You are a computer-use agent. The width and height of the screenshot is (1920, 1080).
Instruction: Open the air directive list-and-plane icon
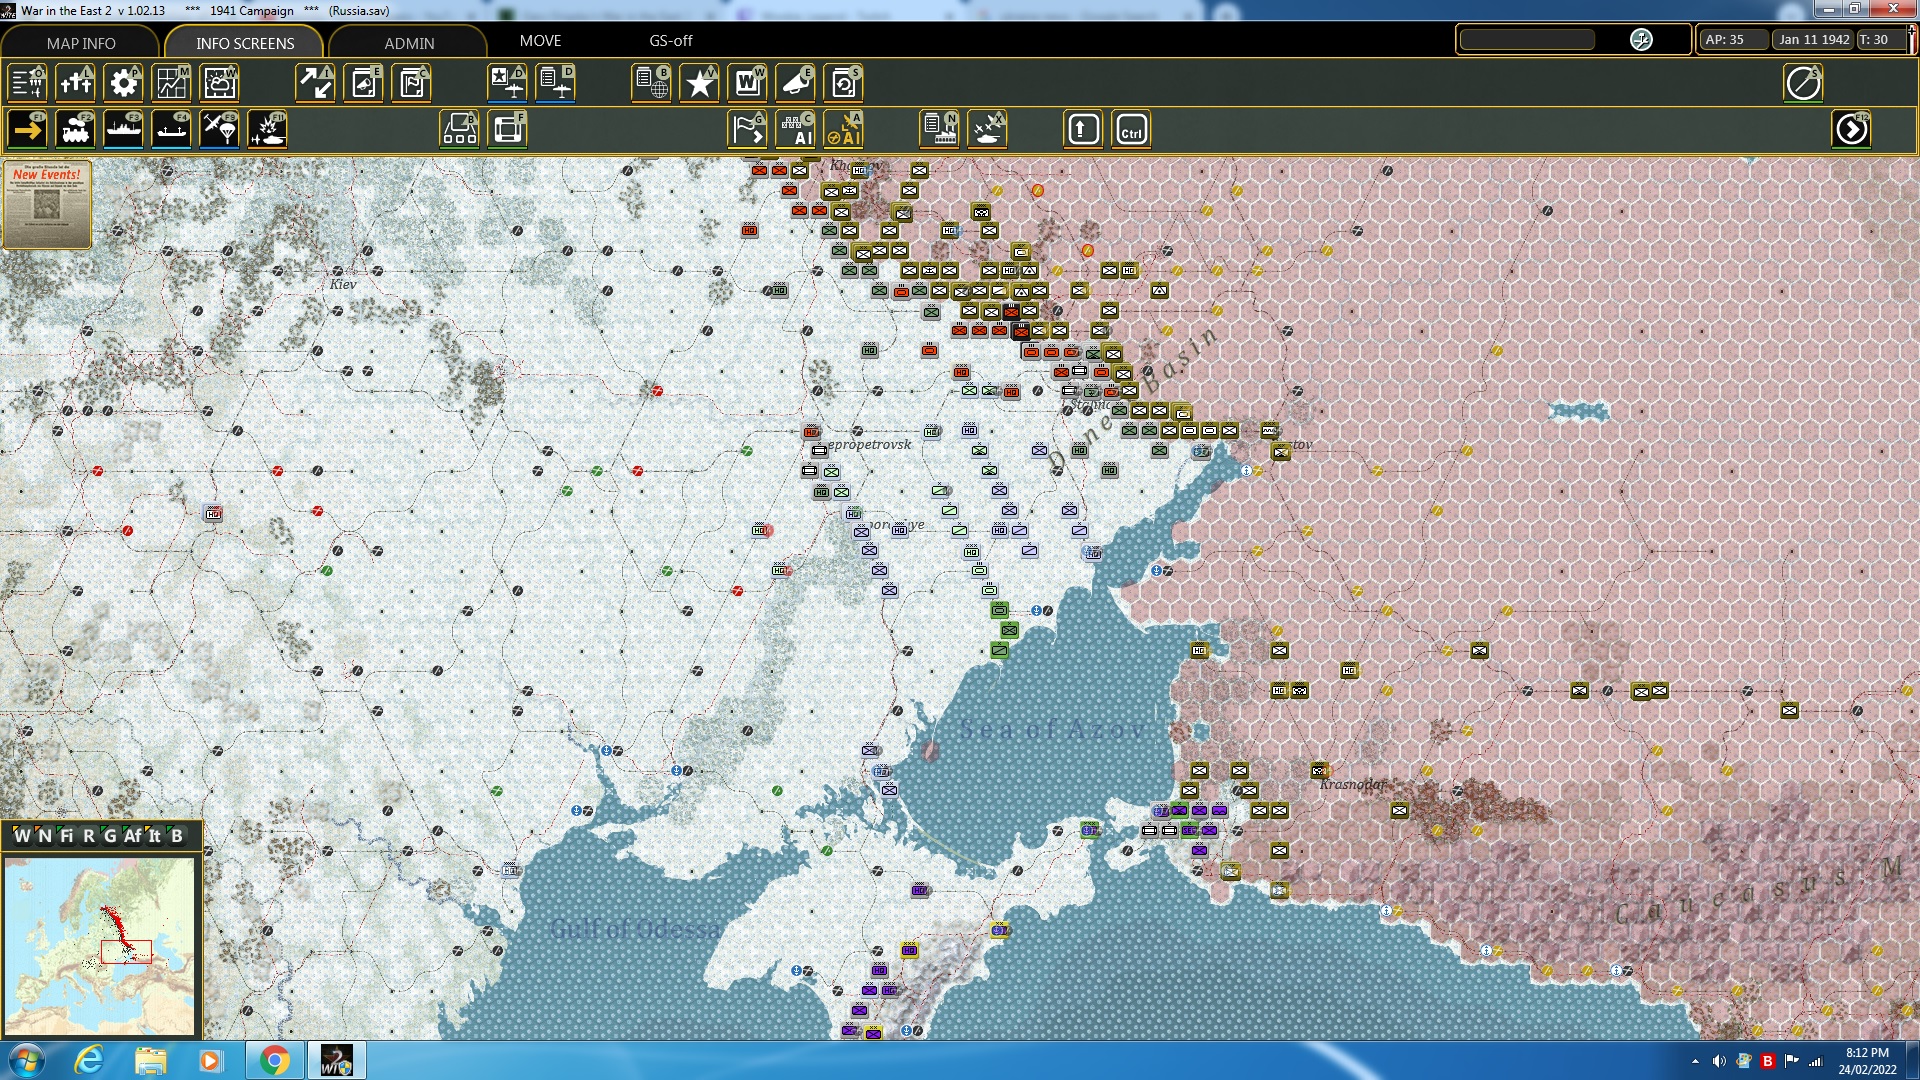pos(555,83)
